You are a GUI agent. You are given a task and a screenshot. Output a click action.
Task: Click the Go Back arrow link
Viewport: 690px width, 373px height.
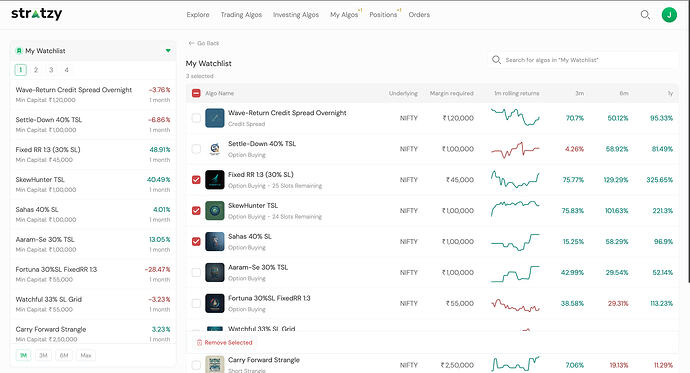pyautogui.click(x=203, y=43)
